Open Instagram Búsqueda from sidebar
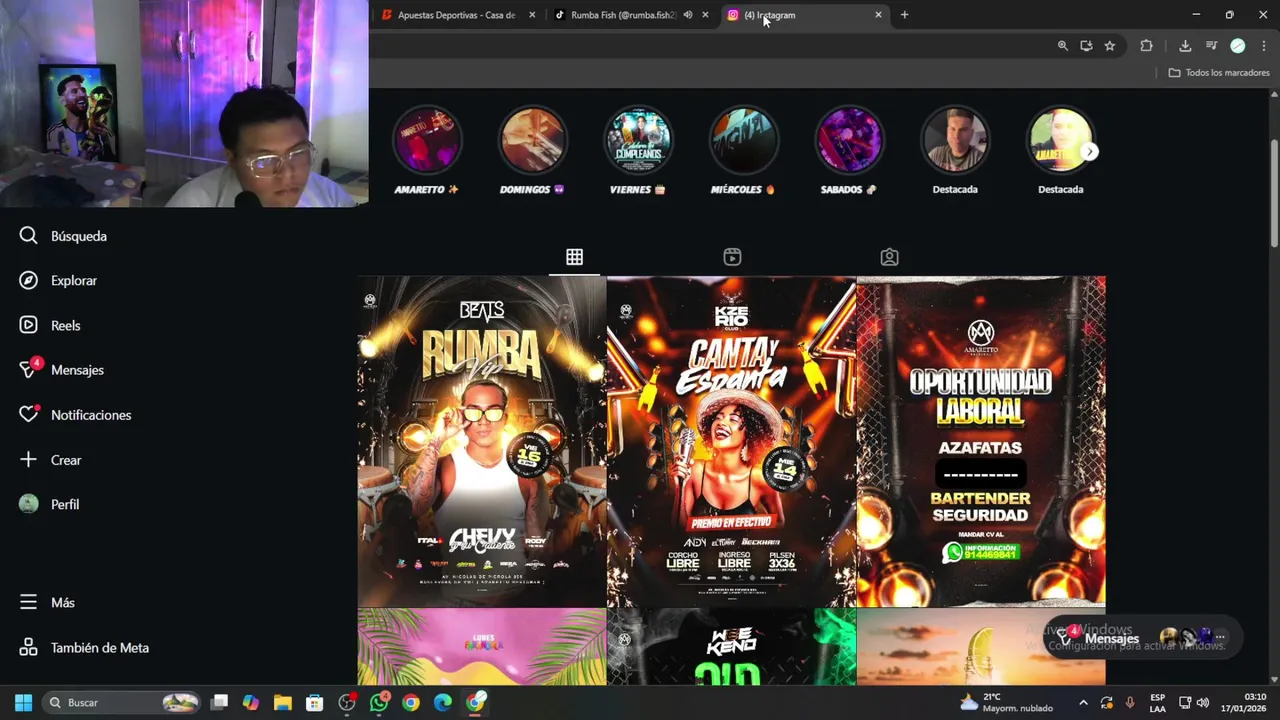The height and width of the screenshot is (720, 1280). pyautogui.click(x=63, y=236)
